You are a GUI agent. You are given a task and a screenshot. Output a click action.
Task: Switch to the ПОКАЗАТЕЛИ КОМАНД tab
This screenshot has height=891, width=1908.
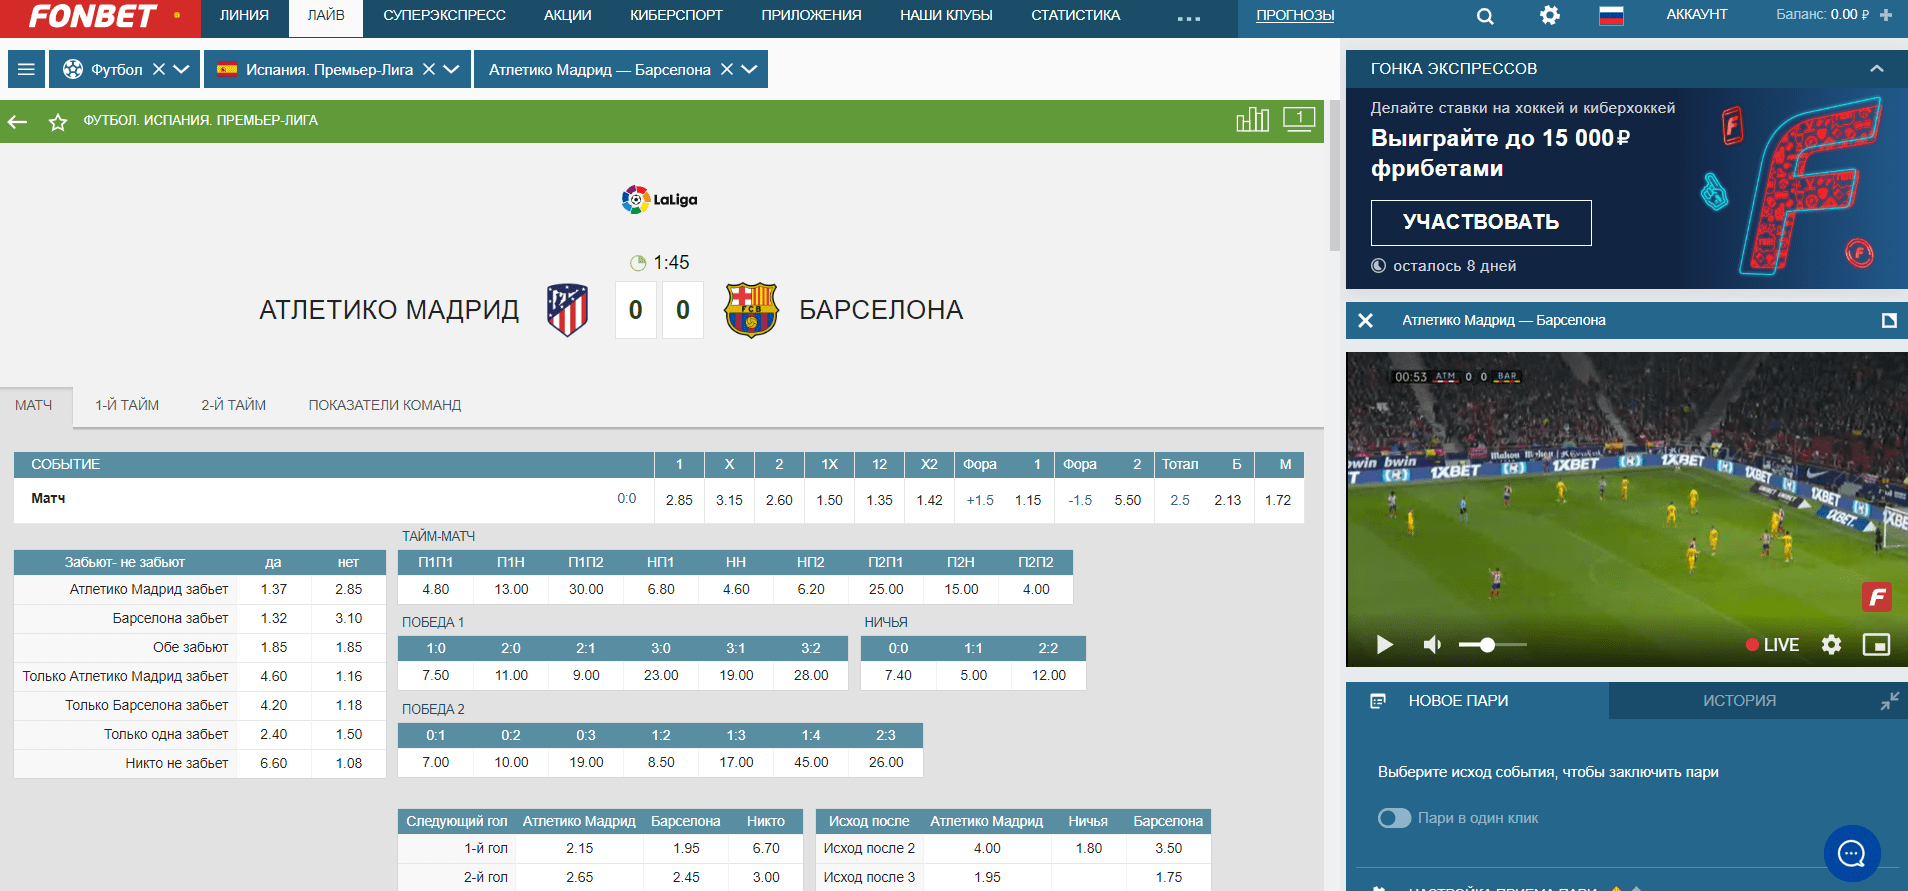click(x=385, y=405)
